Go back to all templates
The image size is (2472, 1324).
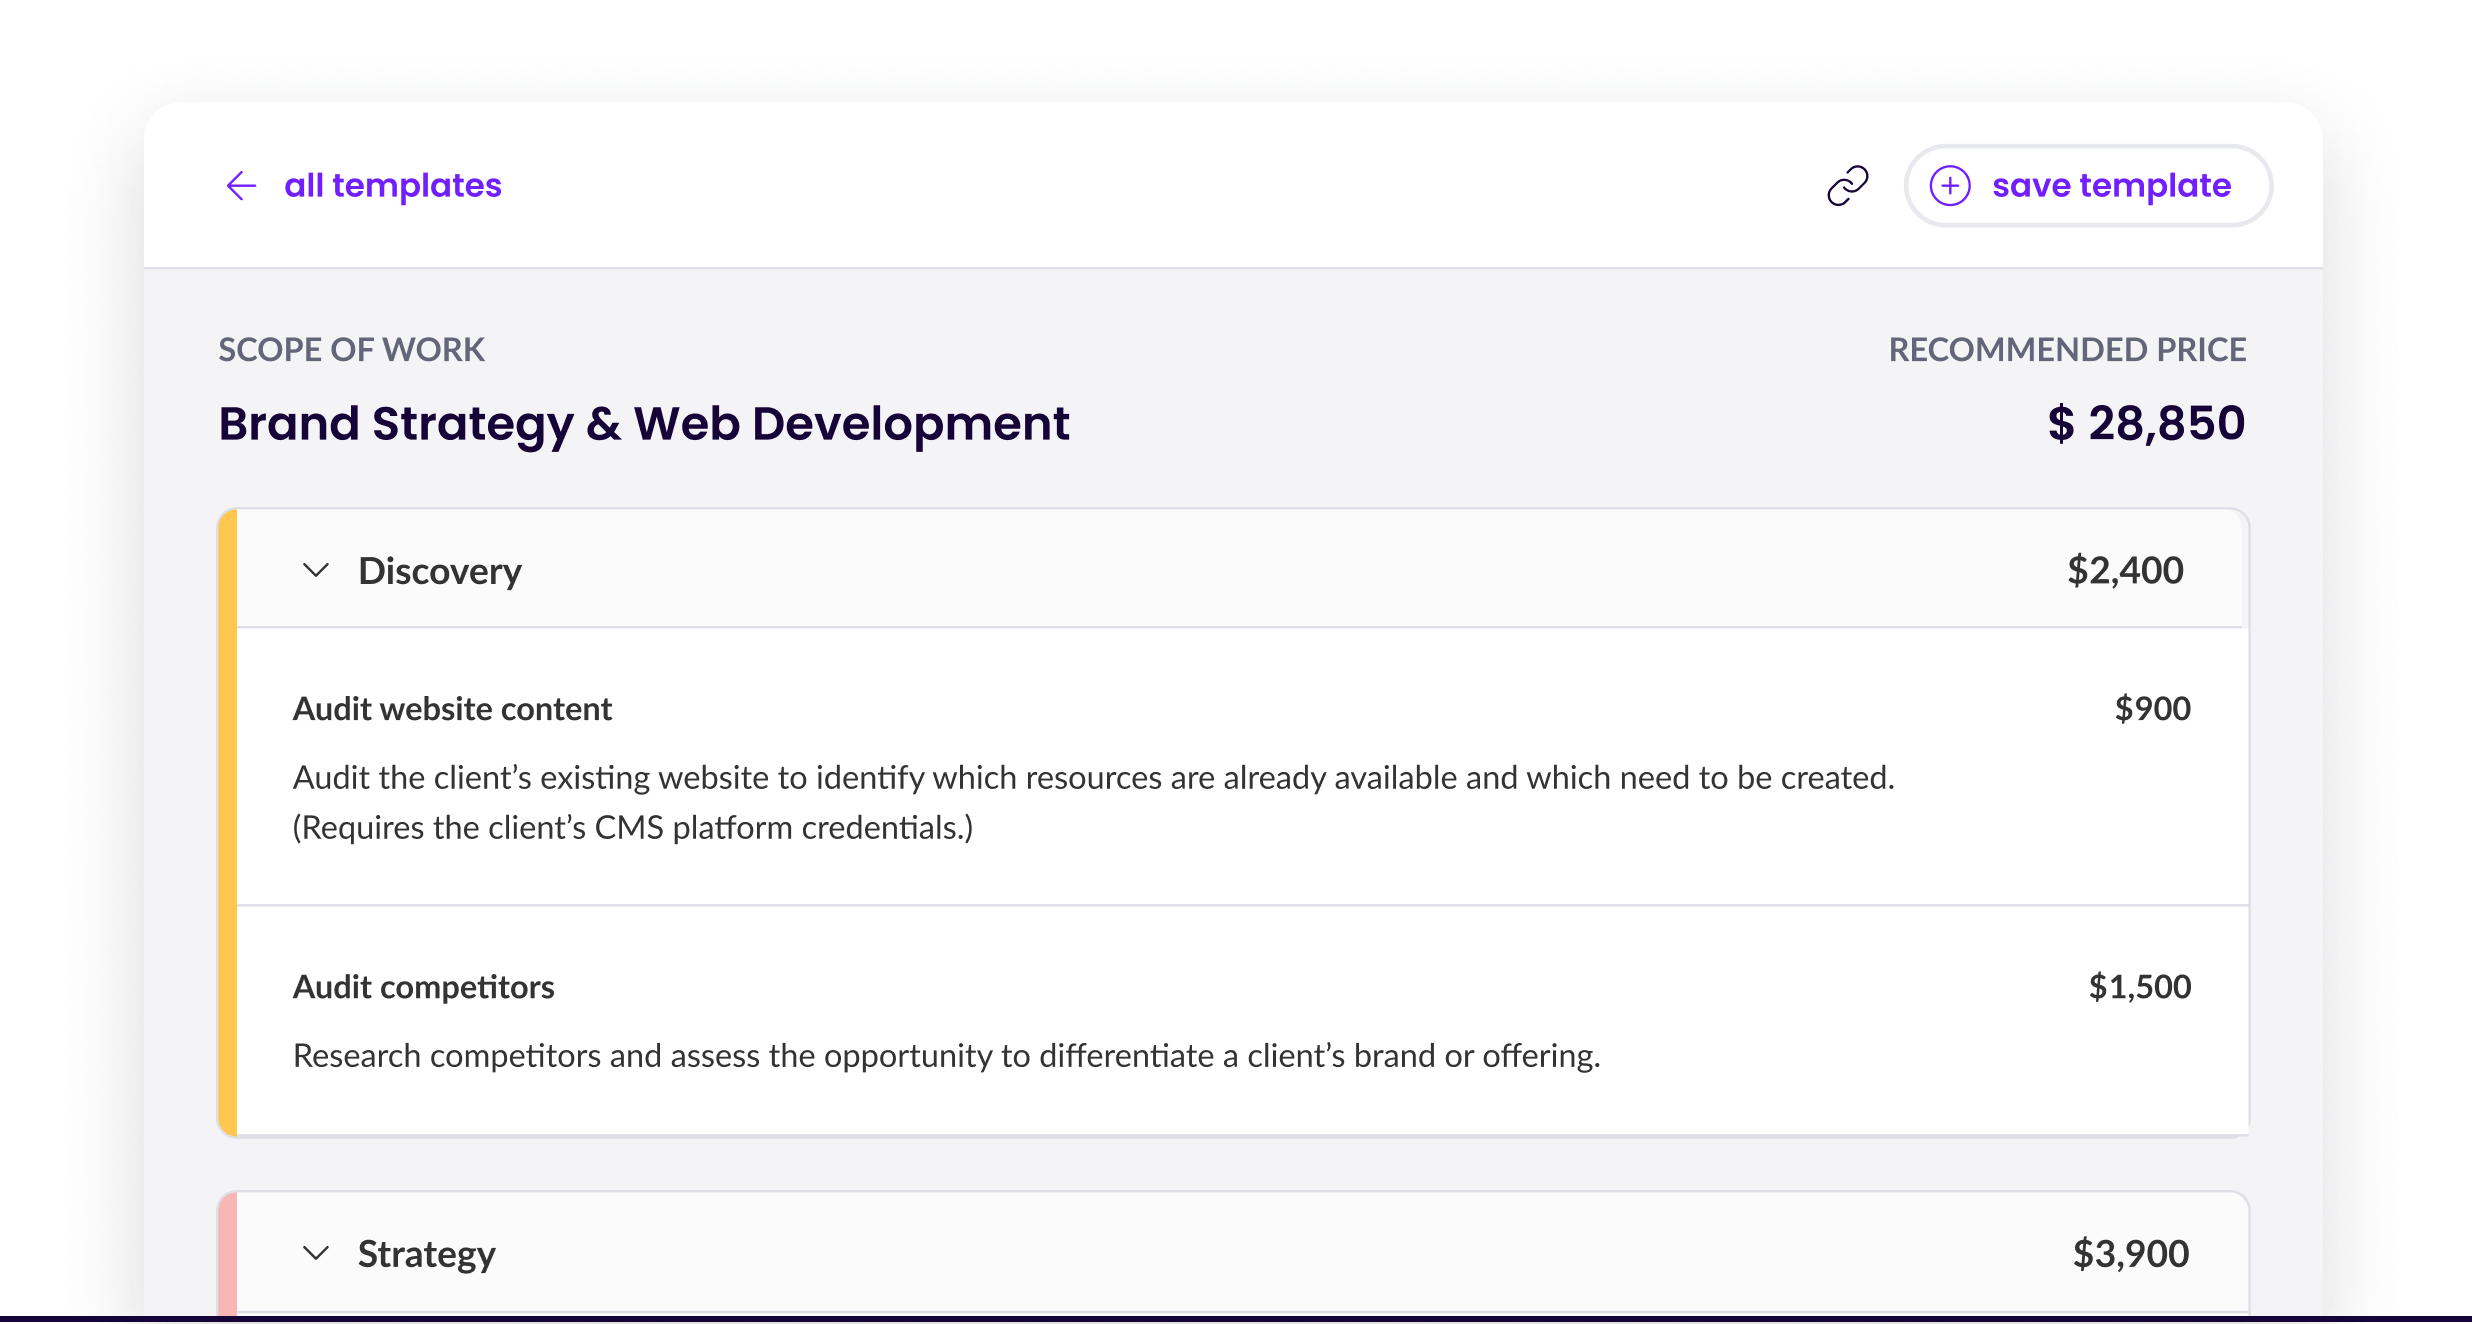tap(392, 186)
